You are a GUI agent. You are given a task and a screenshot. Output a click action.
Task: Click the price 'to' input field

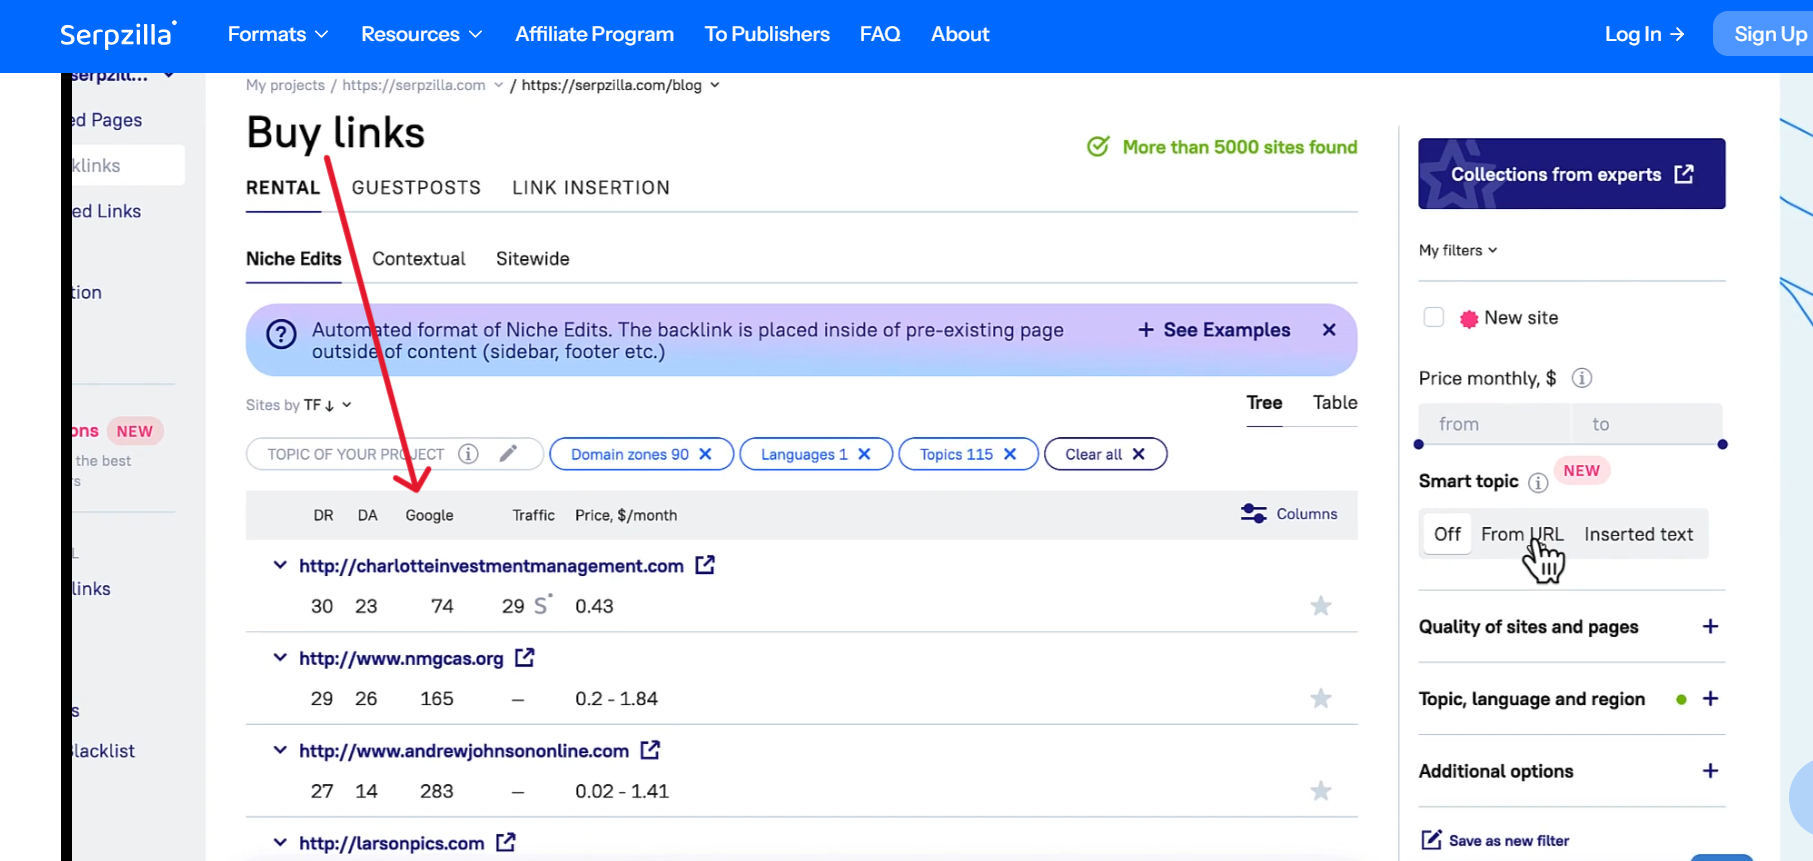(x=1646, y=424)
